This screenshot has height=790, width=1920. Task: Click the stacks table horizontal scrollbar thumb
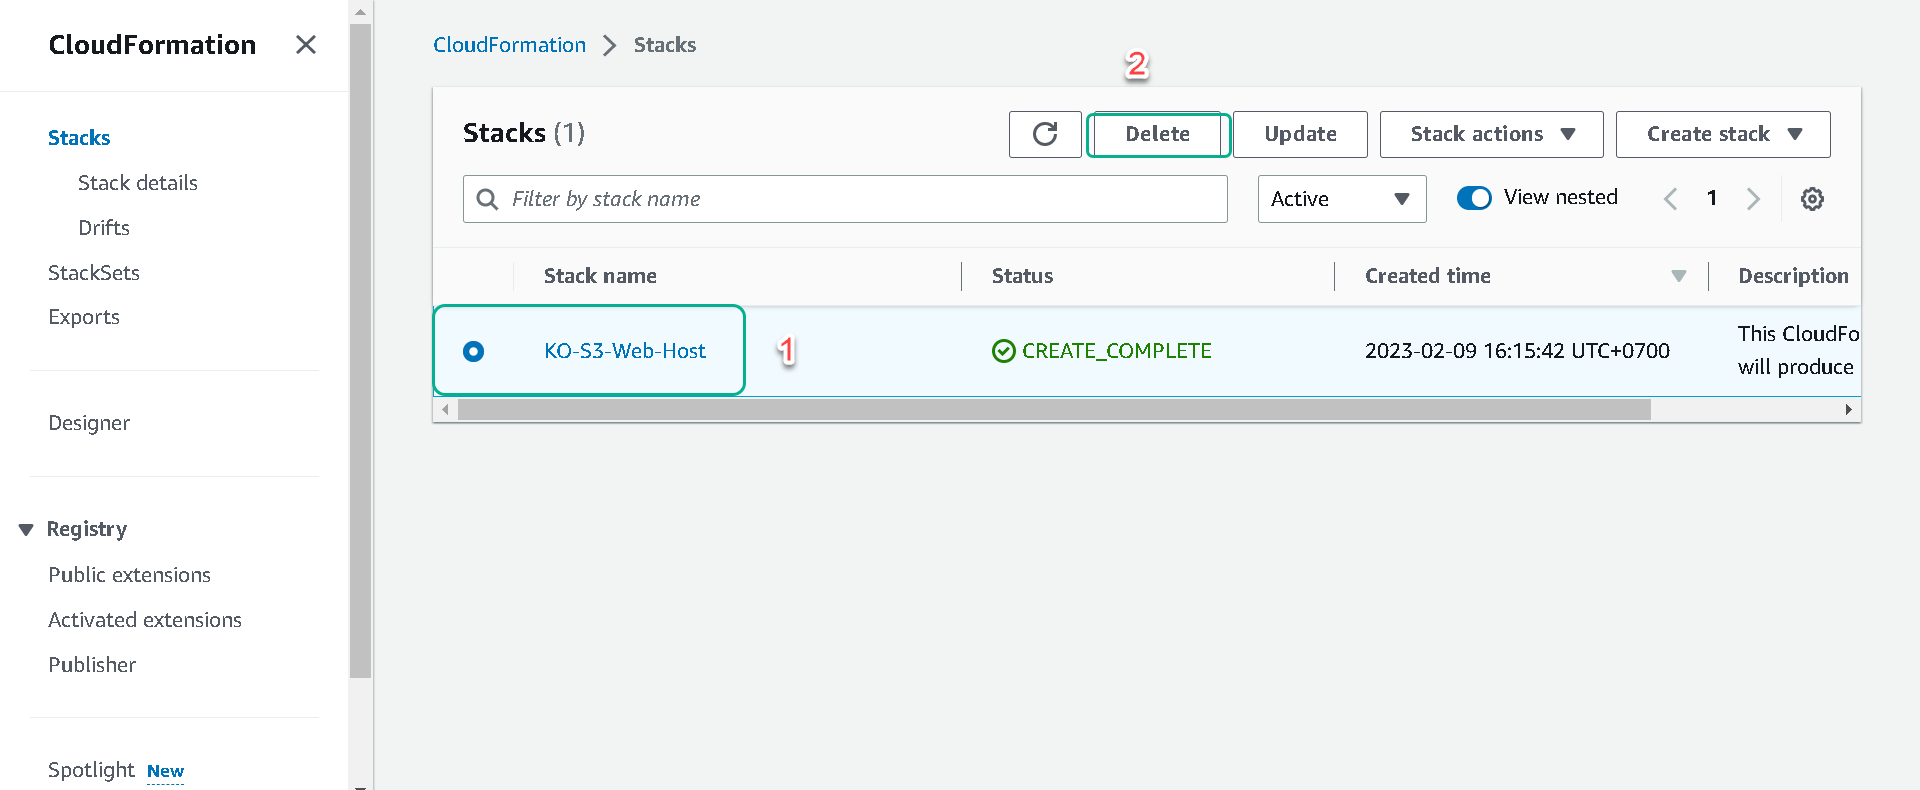click(x=1054, y=410)
